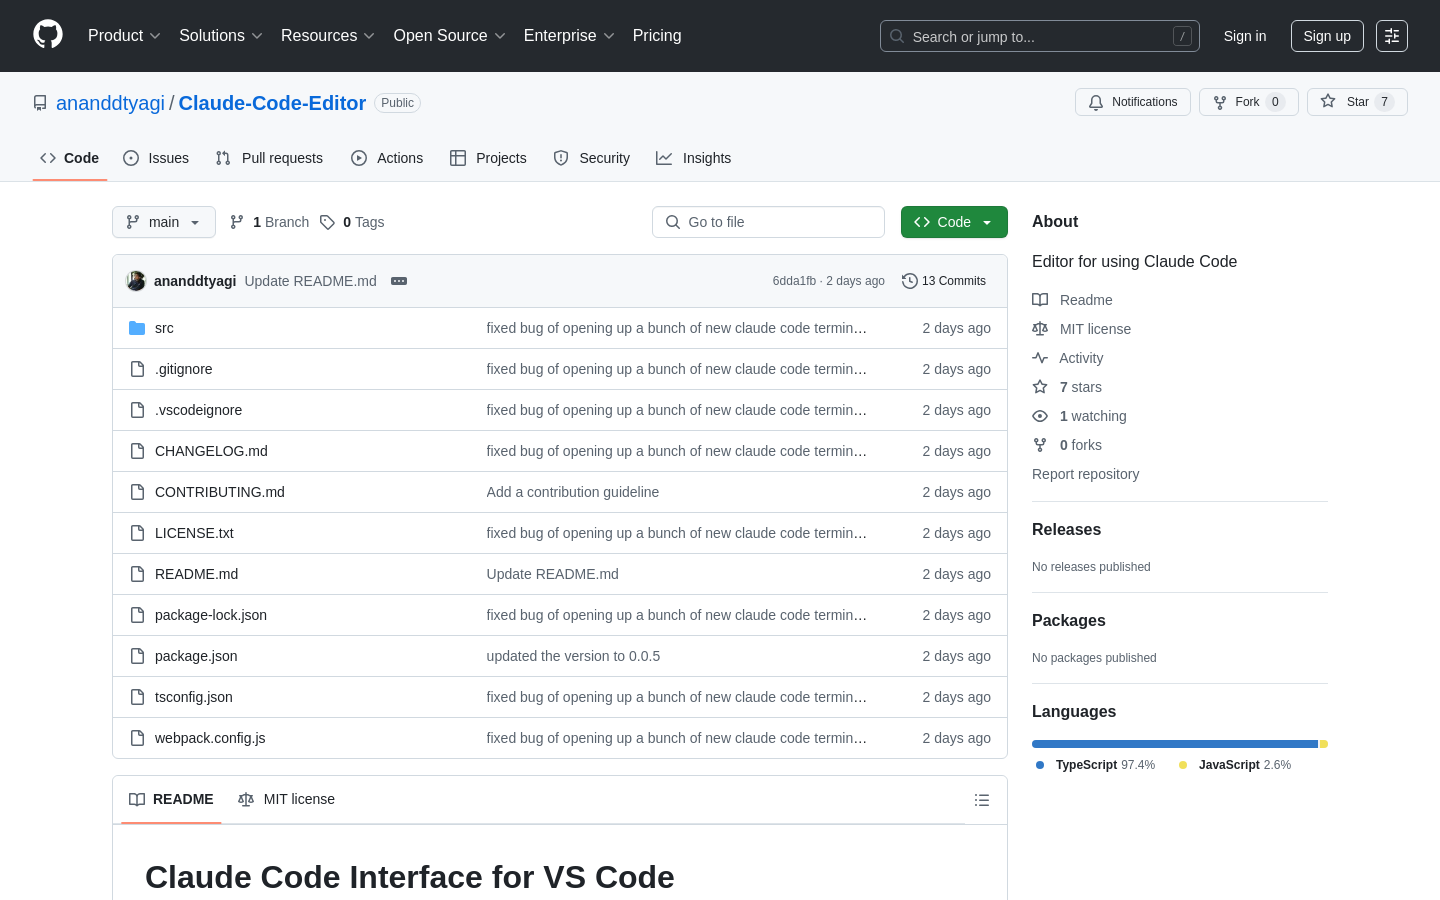The height and width of the screenshot is (900, 1440).
Task: Click the file icon next to tsconfig.json
Action: pos(137,697)
